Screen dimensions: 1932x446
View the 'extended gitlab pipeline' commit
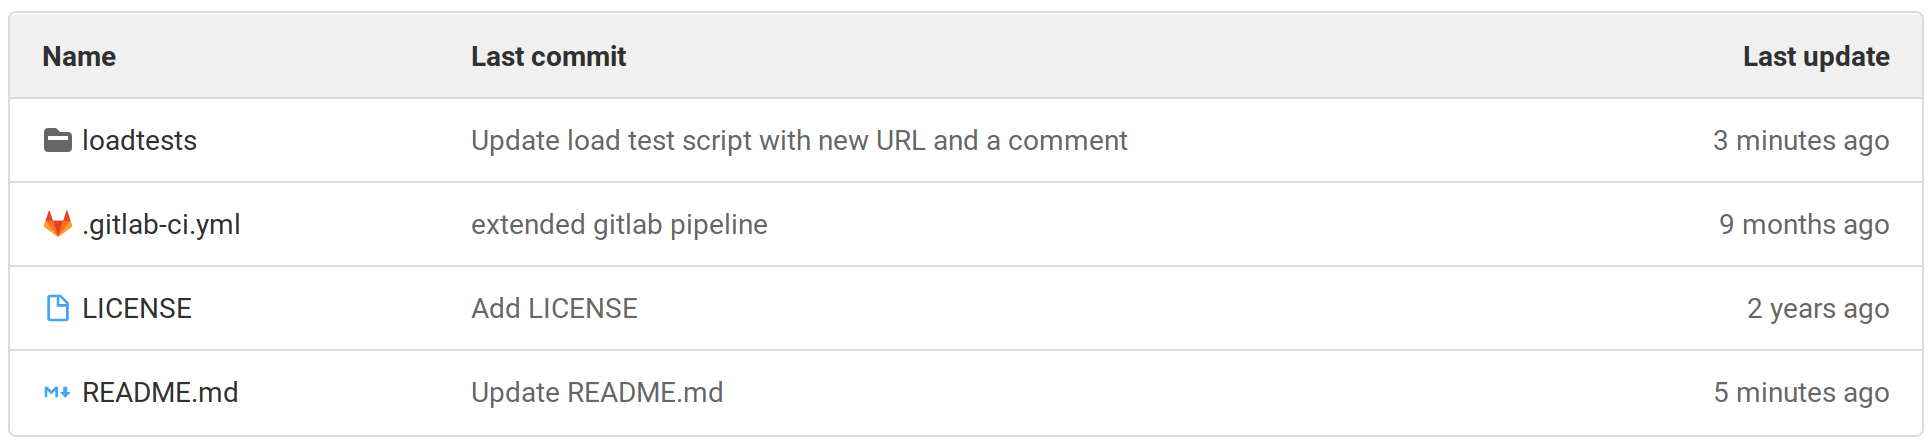click(619, 225)
